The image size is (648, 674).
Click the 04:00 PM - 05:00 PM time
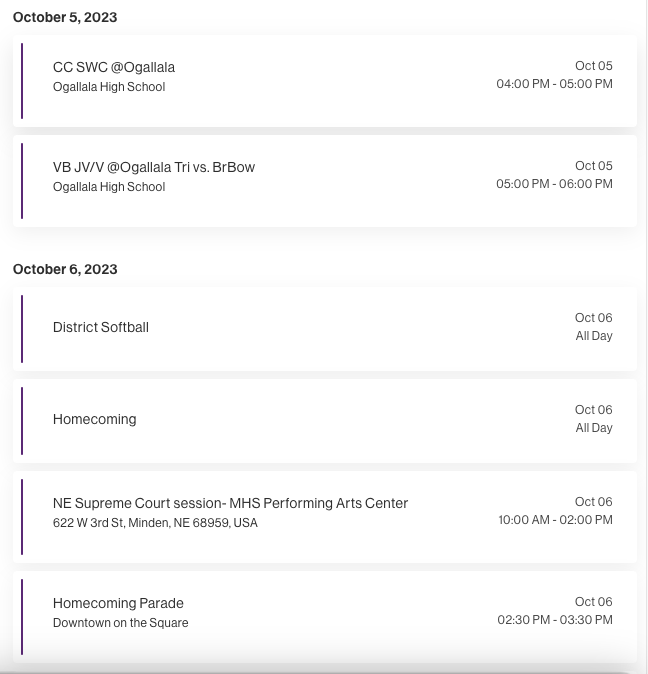click(x=554, y=84)
